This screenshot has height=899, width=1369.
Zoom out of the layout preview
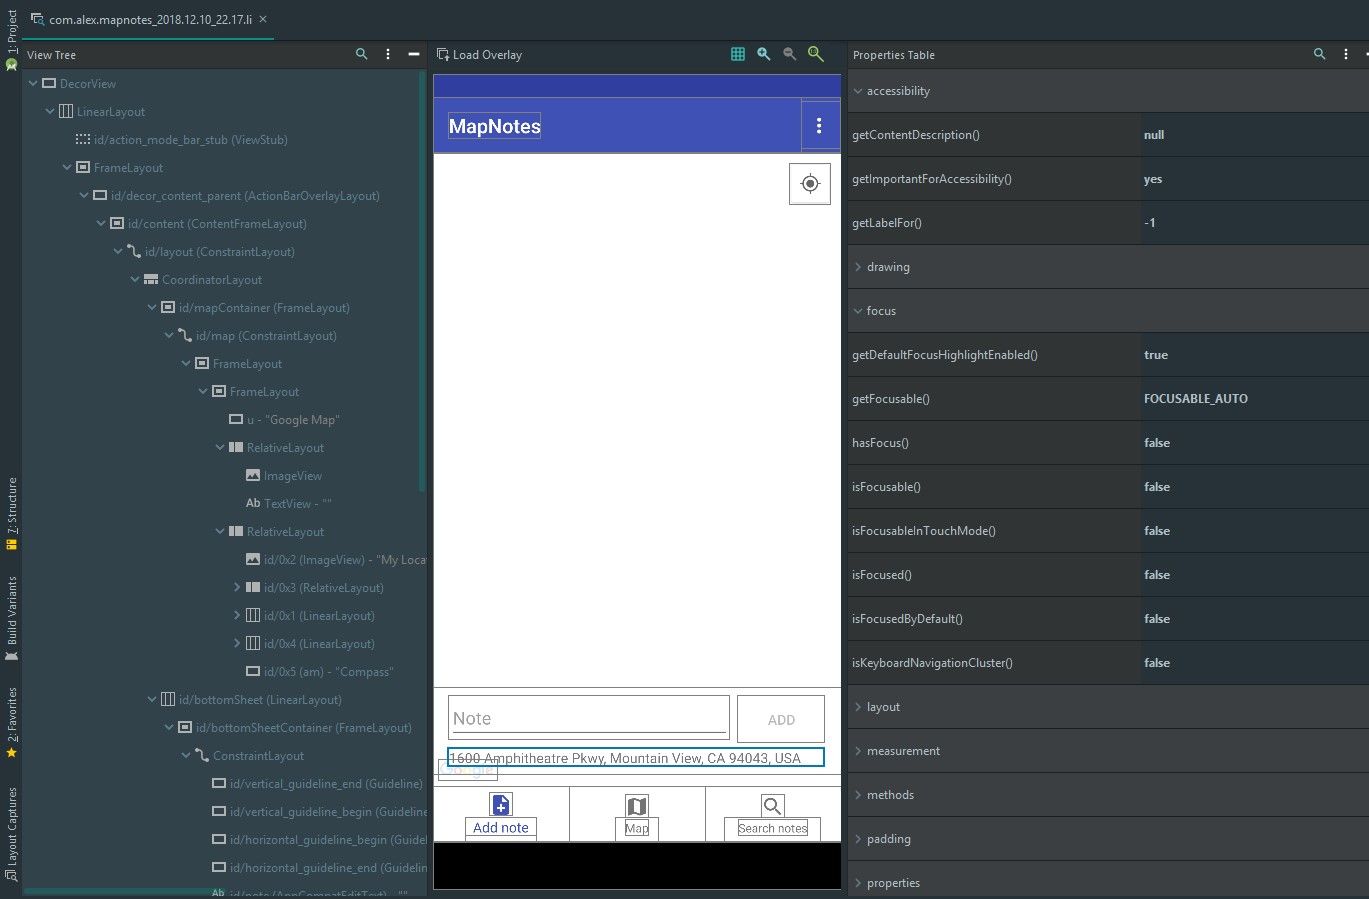(x=790, y=54)
